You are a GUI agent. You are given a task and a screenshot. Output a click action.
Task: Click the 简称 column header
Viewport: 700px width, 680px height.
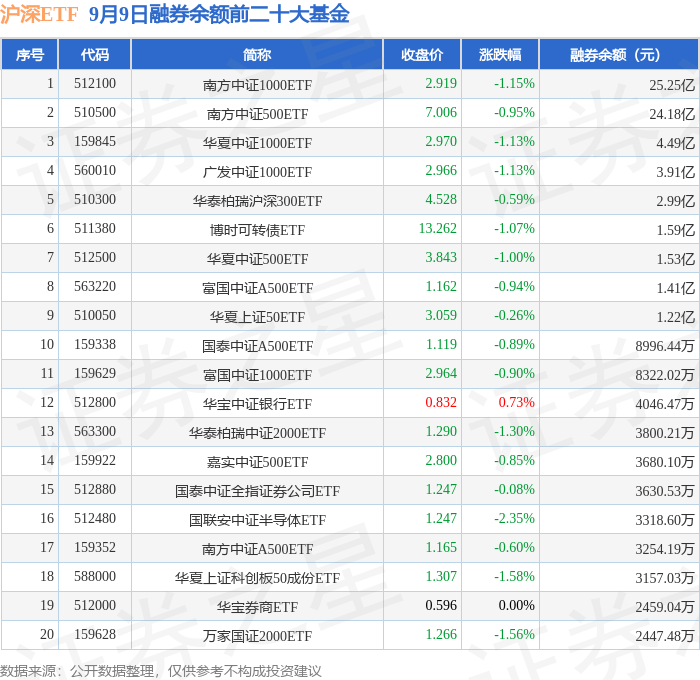[257, 54]
